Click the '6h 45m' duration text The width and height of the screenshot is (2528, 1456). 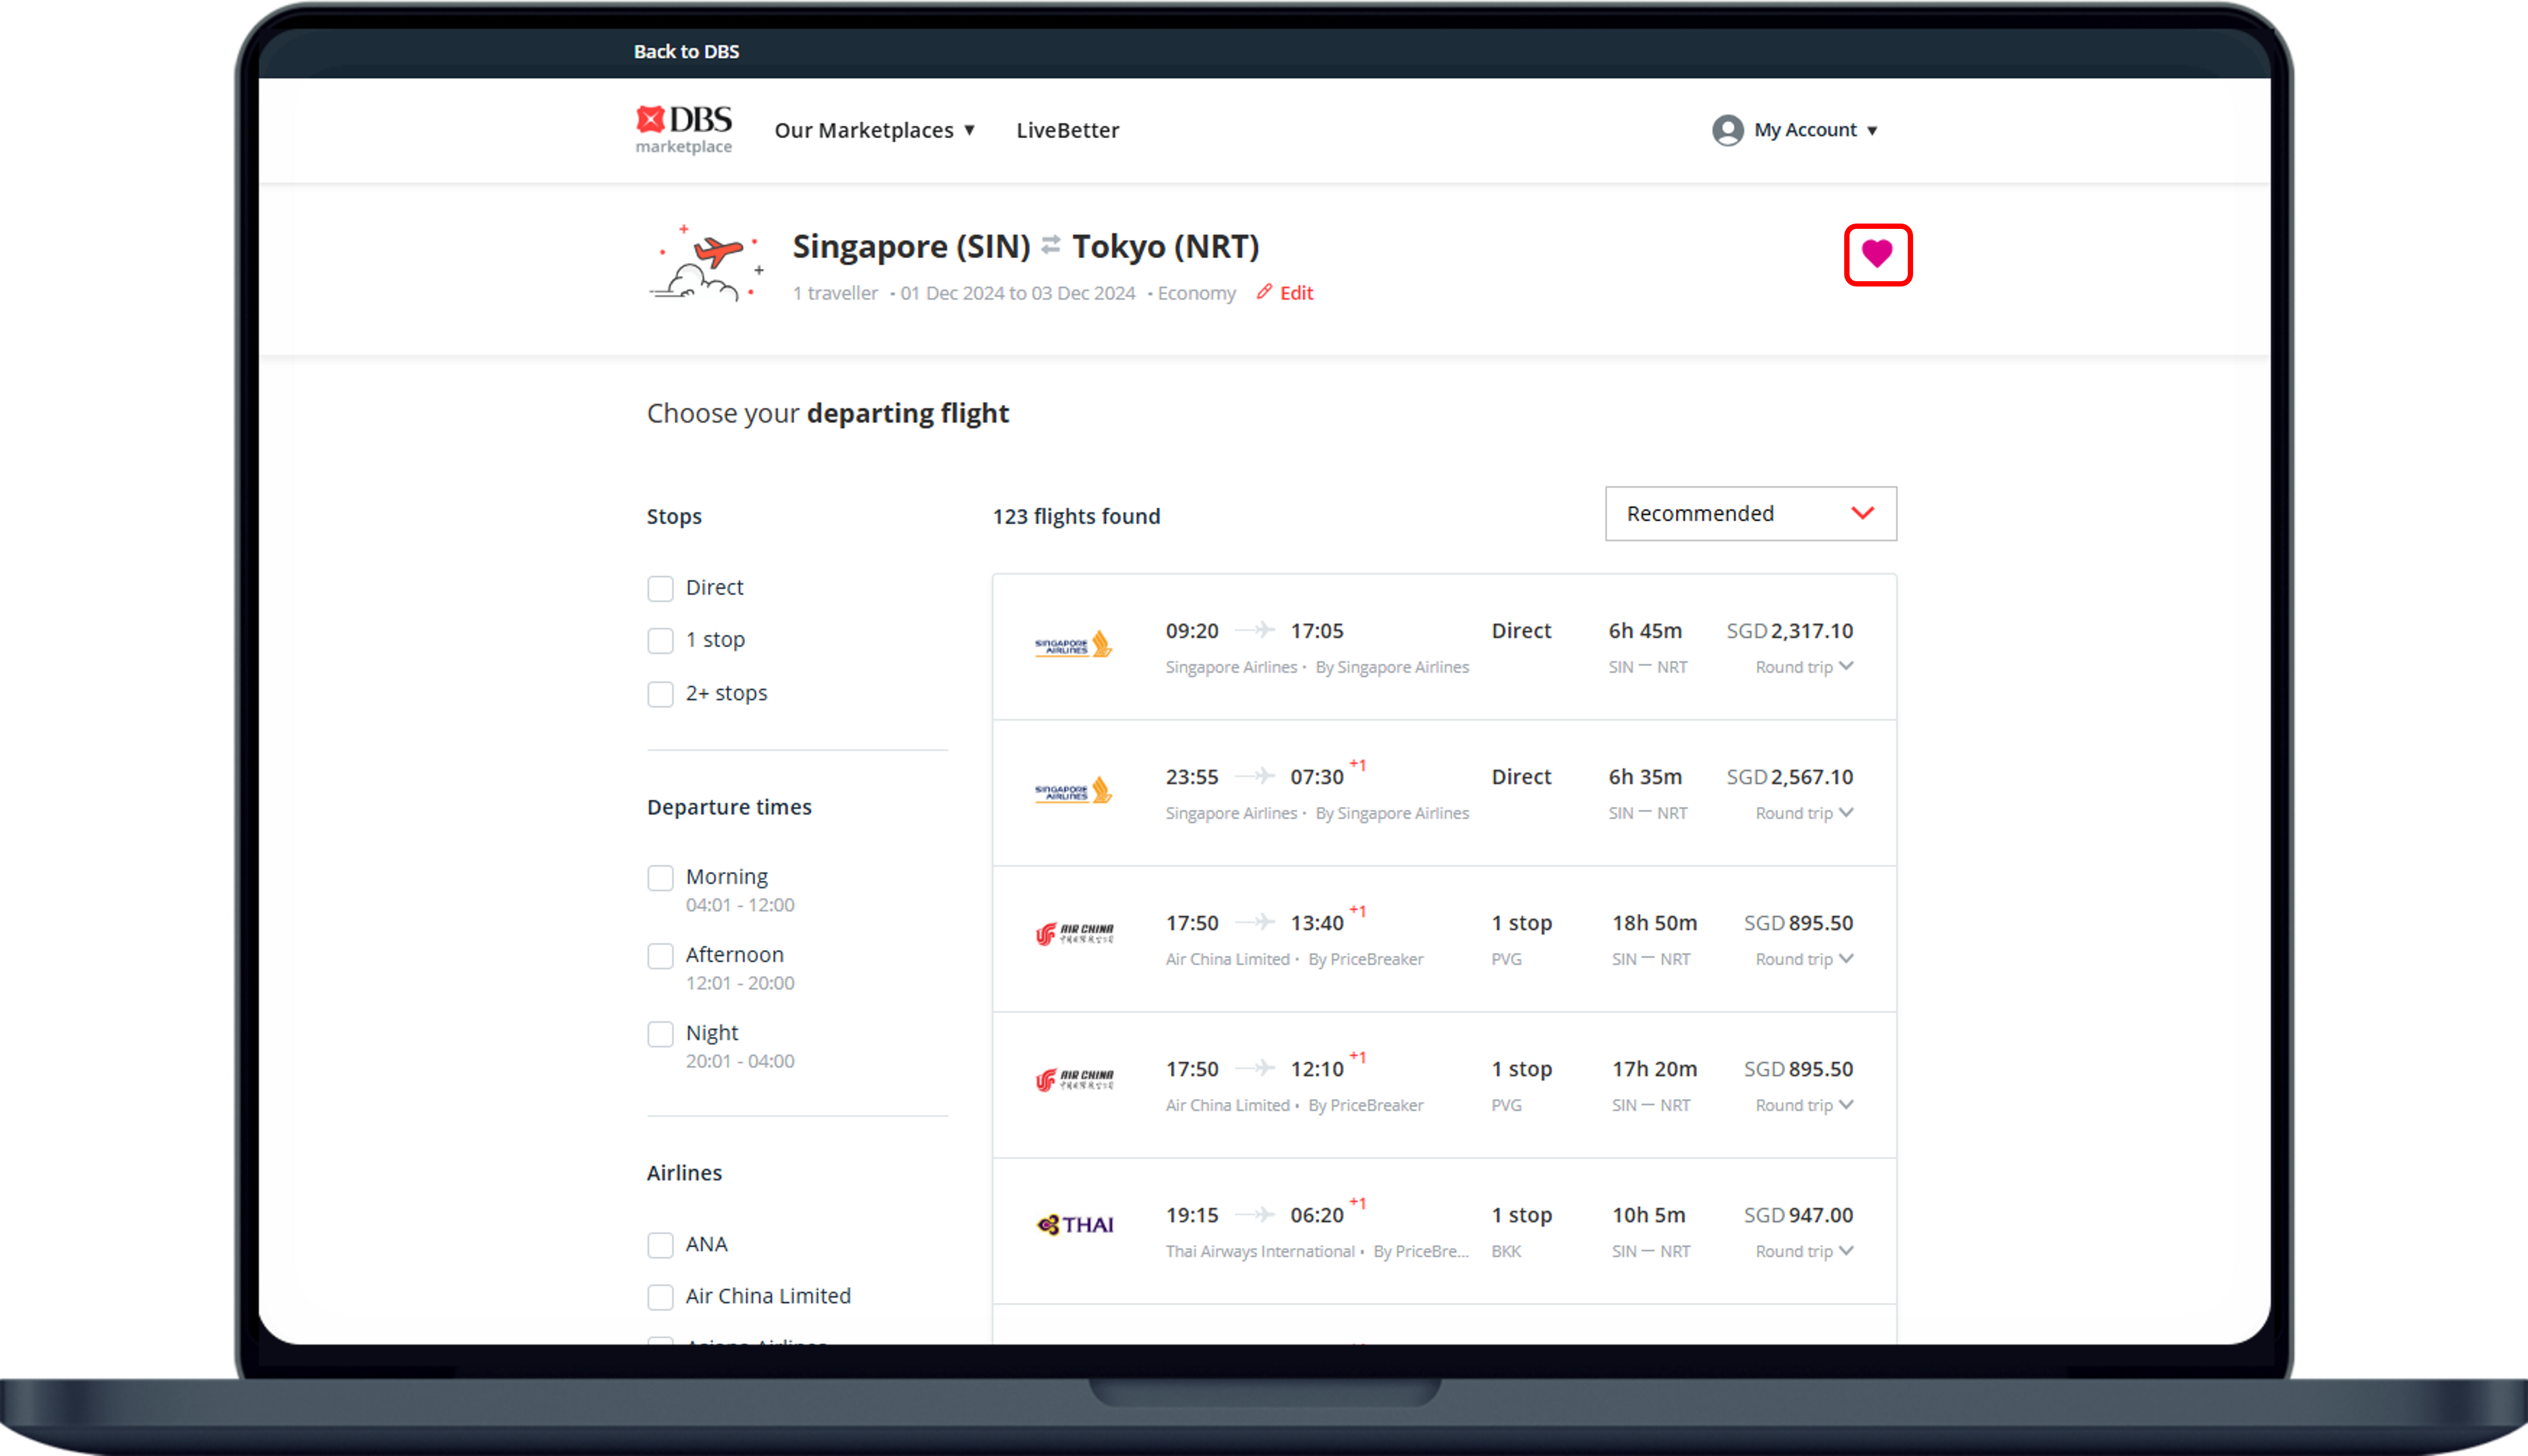click(1645, 631)
